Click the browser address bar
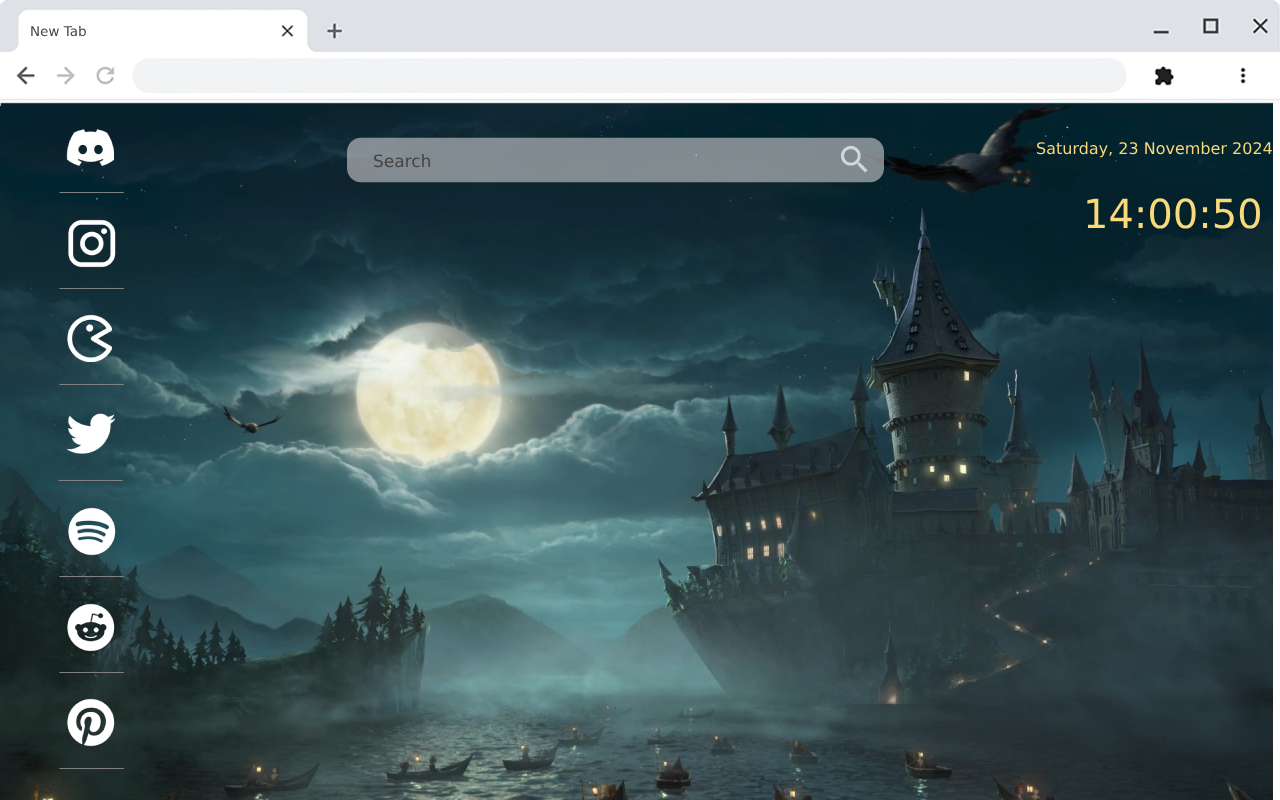This screenshot has width=1280, height=800. pos(628,75)
